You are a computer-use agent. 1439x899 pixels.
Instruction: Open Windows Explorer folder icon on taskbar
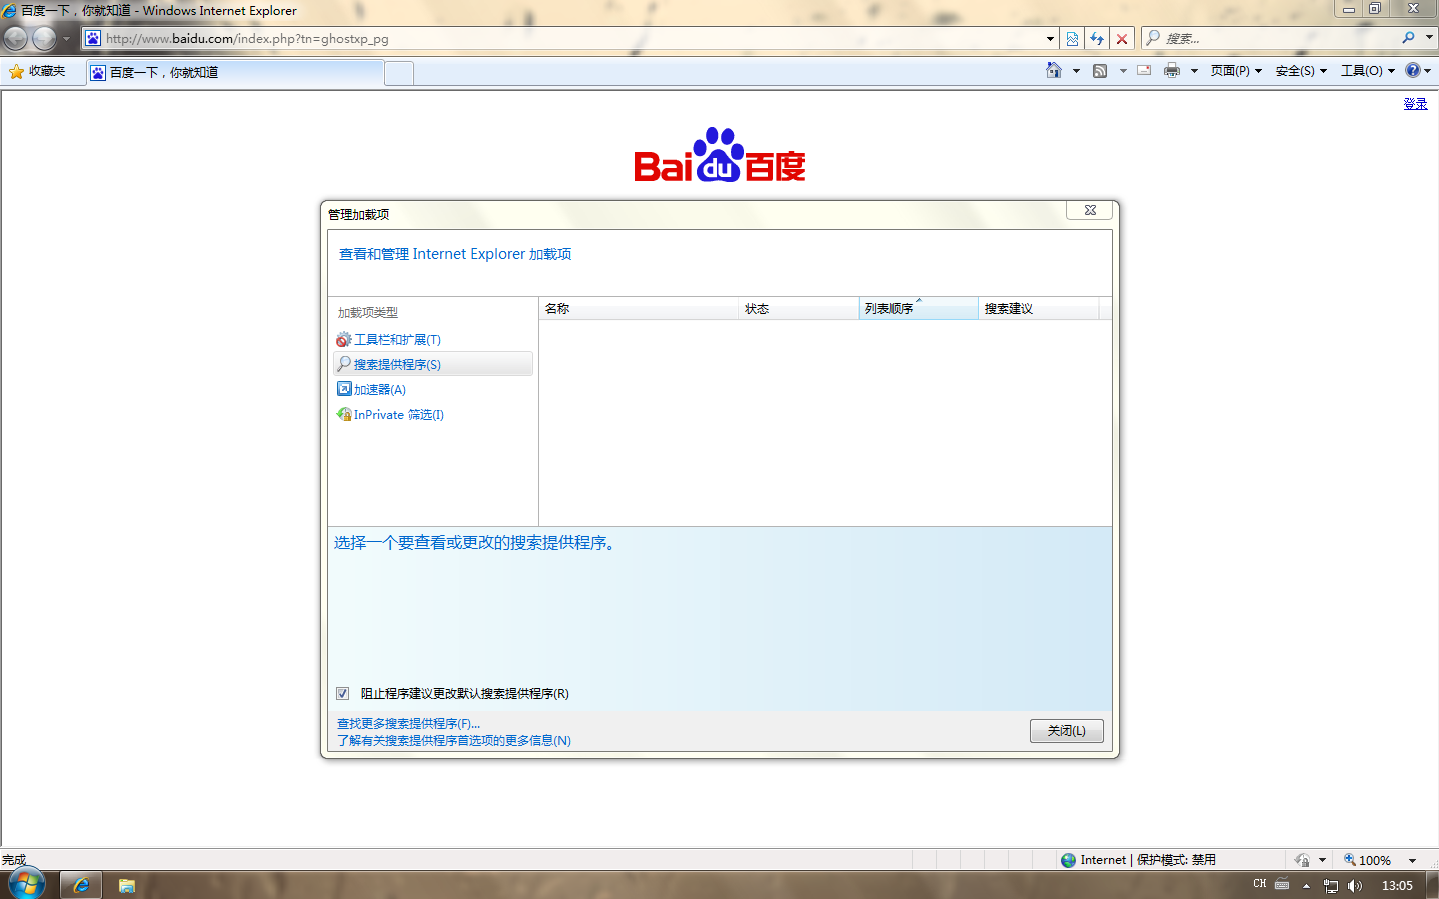click(127, 885)
